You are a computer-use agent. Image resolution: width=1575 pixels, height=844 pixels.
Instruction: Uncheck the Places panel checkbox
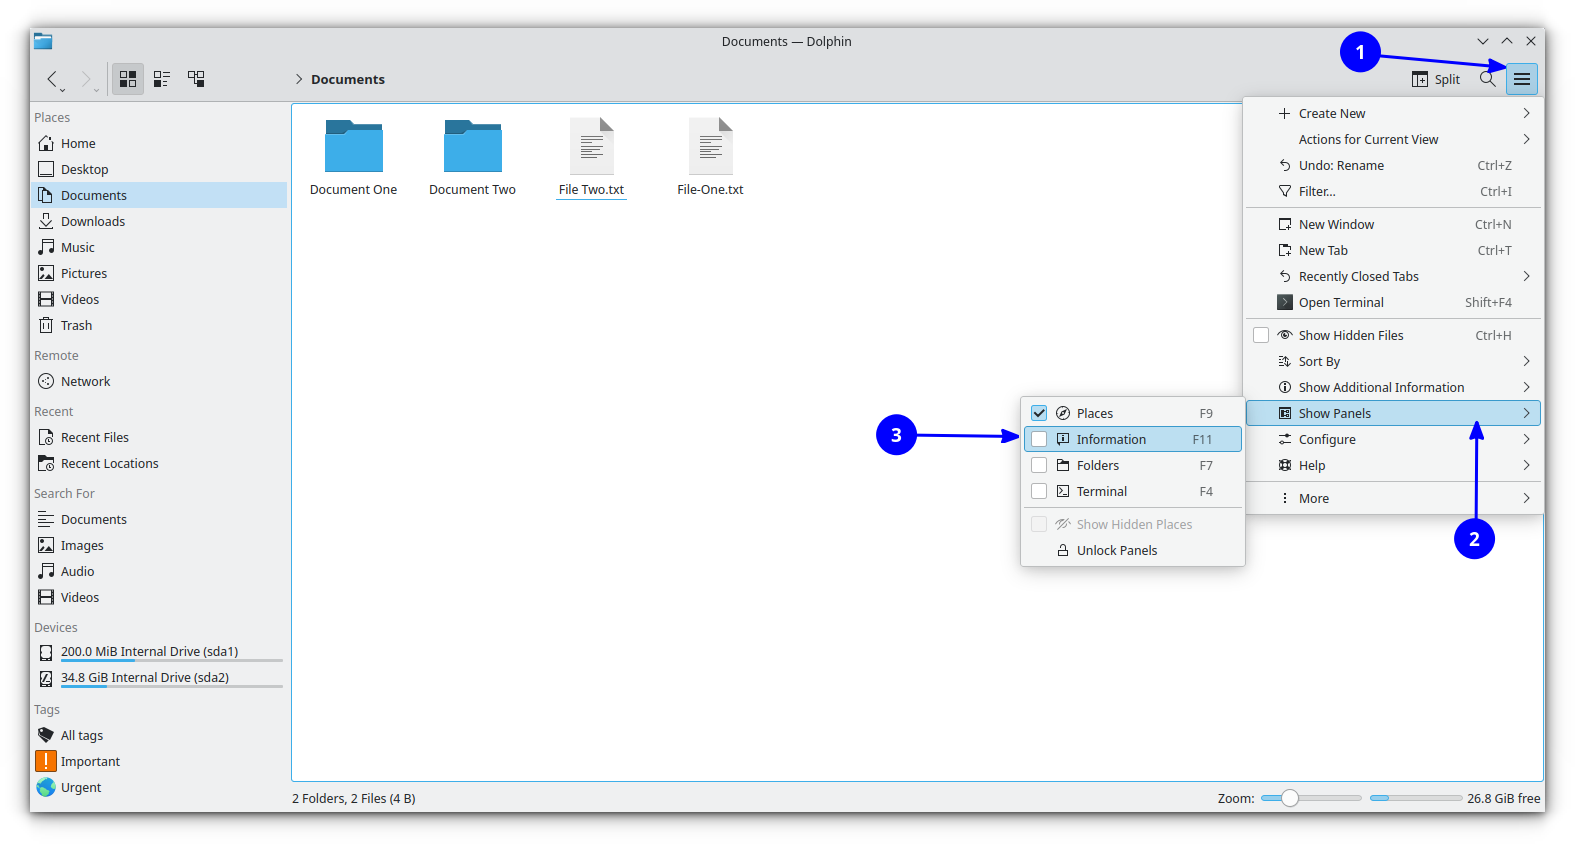pos(1039,413)
